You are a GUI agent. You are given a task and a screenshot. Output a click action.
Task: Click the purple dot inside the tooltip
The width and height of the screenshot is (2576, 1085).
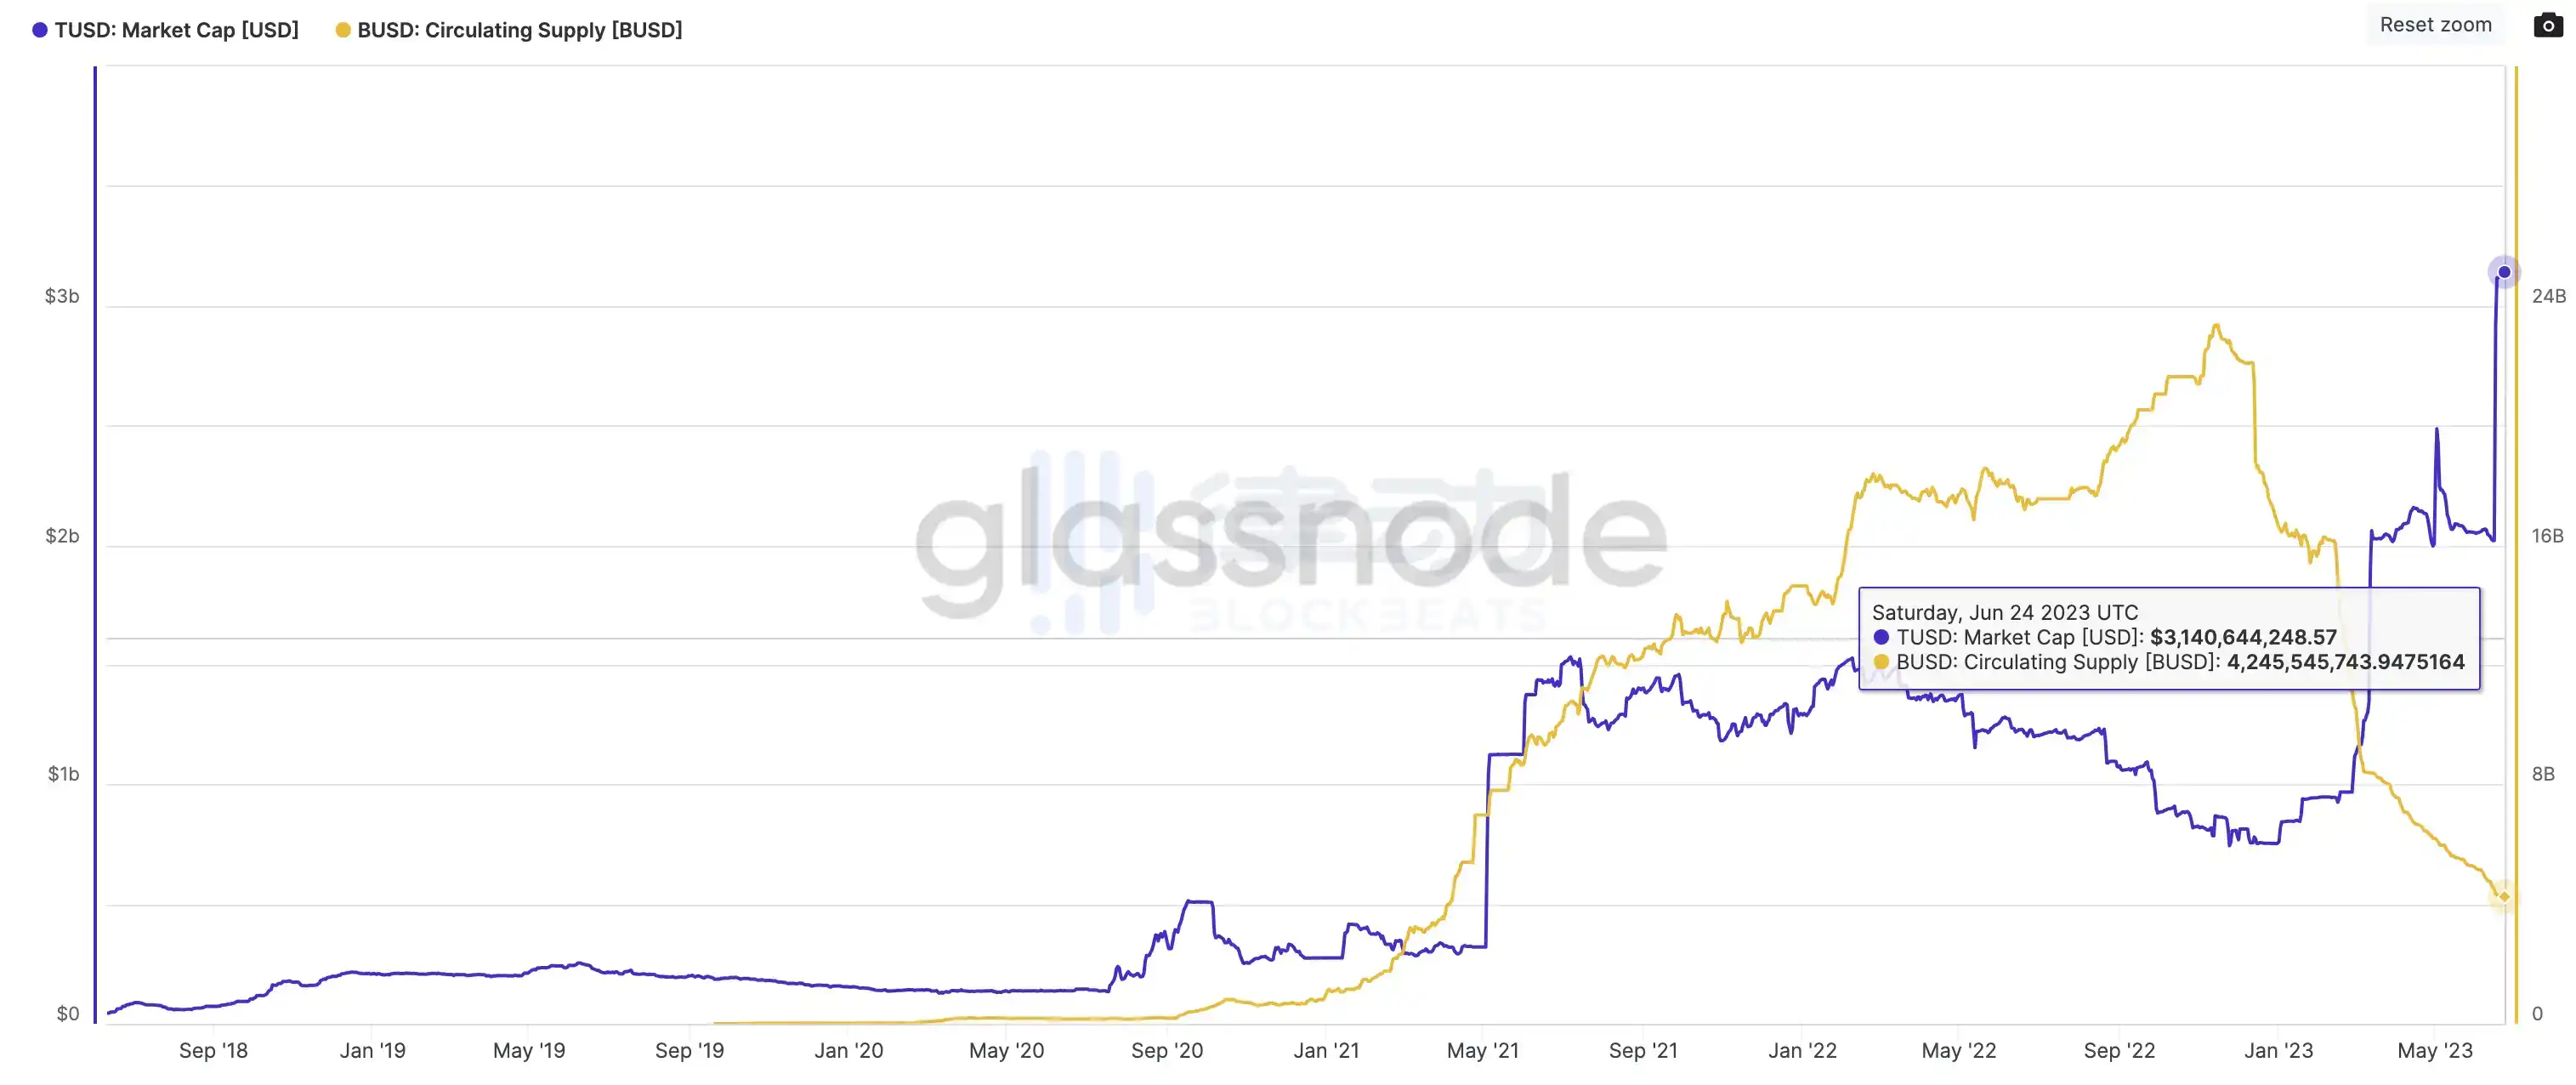(1881, 637)
